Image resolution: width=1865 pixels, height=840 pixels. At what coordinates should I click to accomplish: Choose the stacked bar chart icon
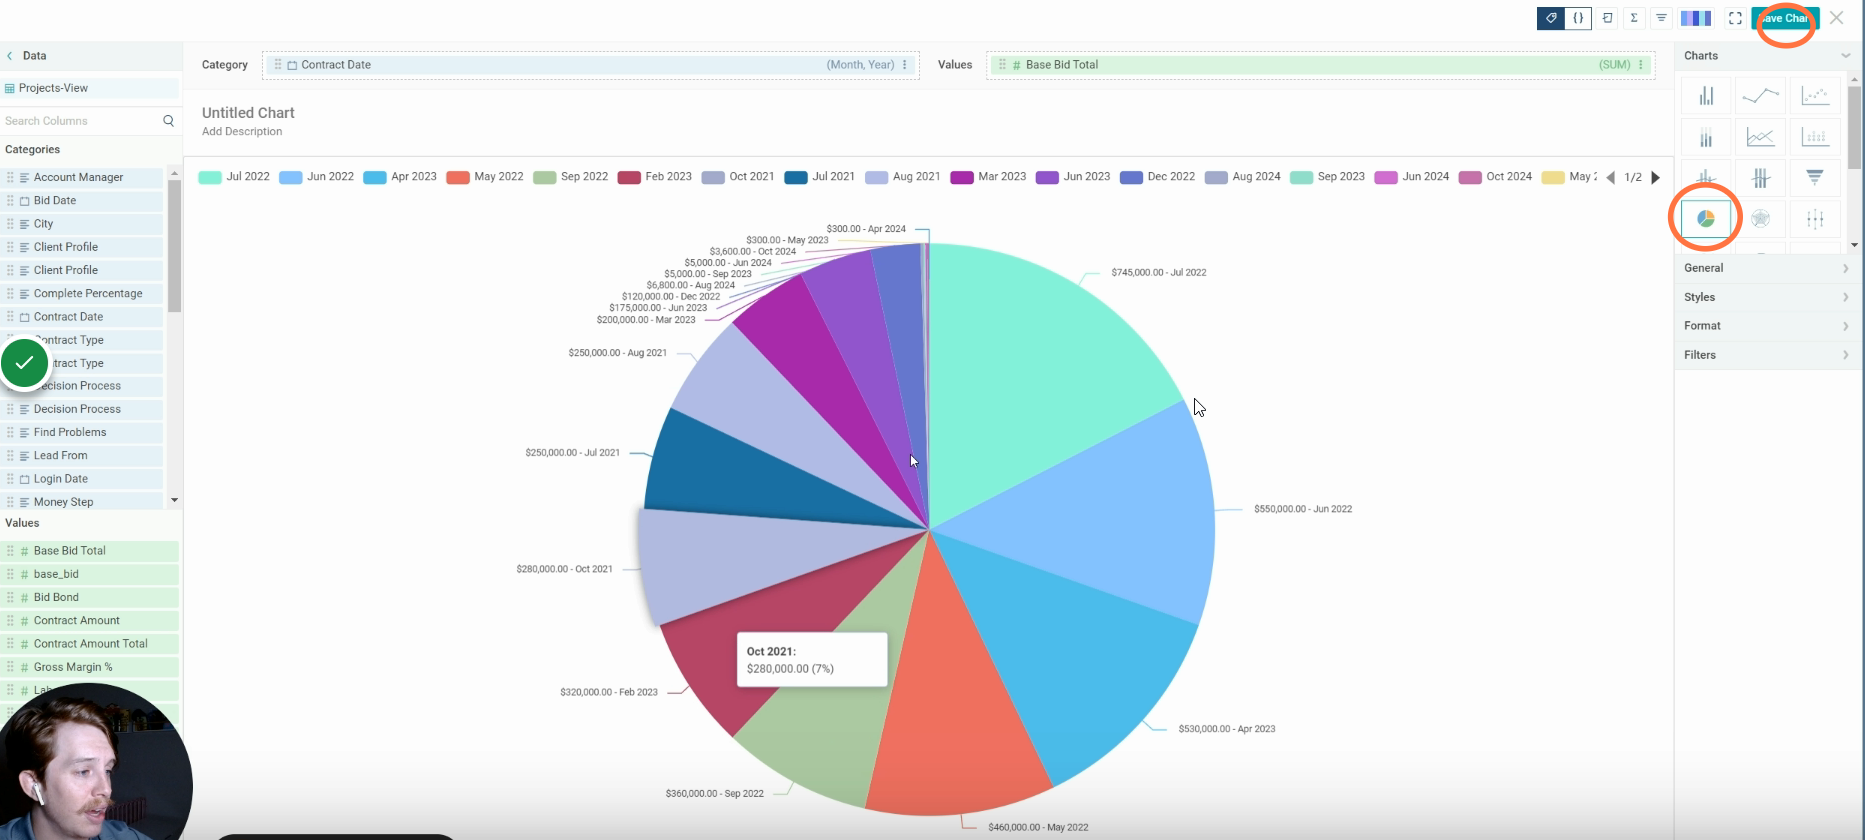1706,137
